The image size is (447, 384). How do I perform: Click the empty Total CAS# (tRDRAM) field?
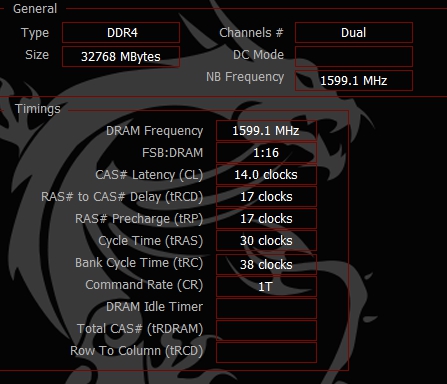(x=266, y=330)
